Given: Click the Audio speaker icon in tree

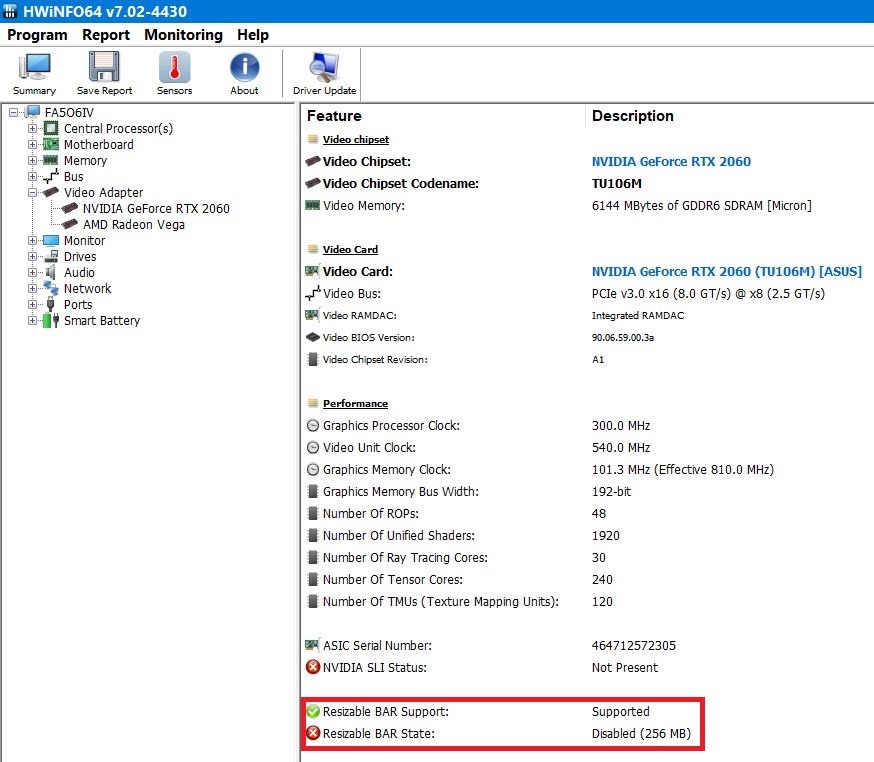Looking at the screenshot, I should (x=51, y=273).
